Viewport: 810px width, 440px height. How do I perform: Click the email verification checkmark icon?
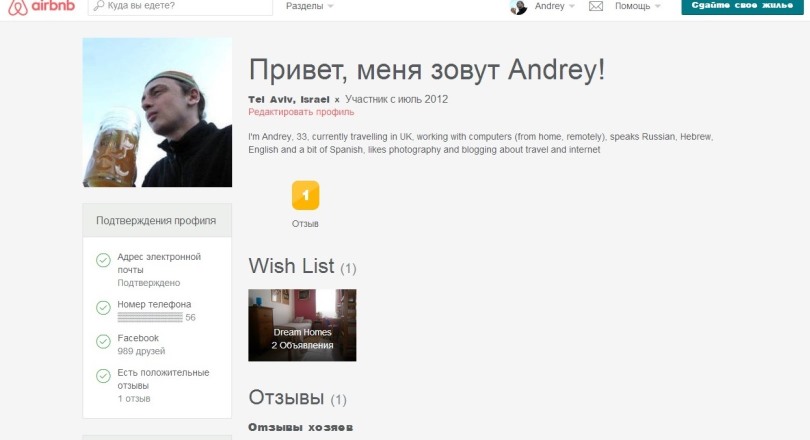click(103, 260)
